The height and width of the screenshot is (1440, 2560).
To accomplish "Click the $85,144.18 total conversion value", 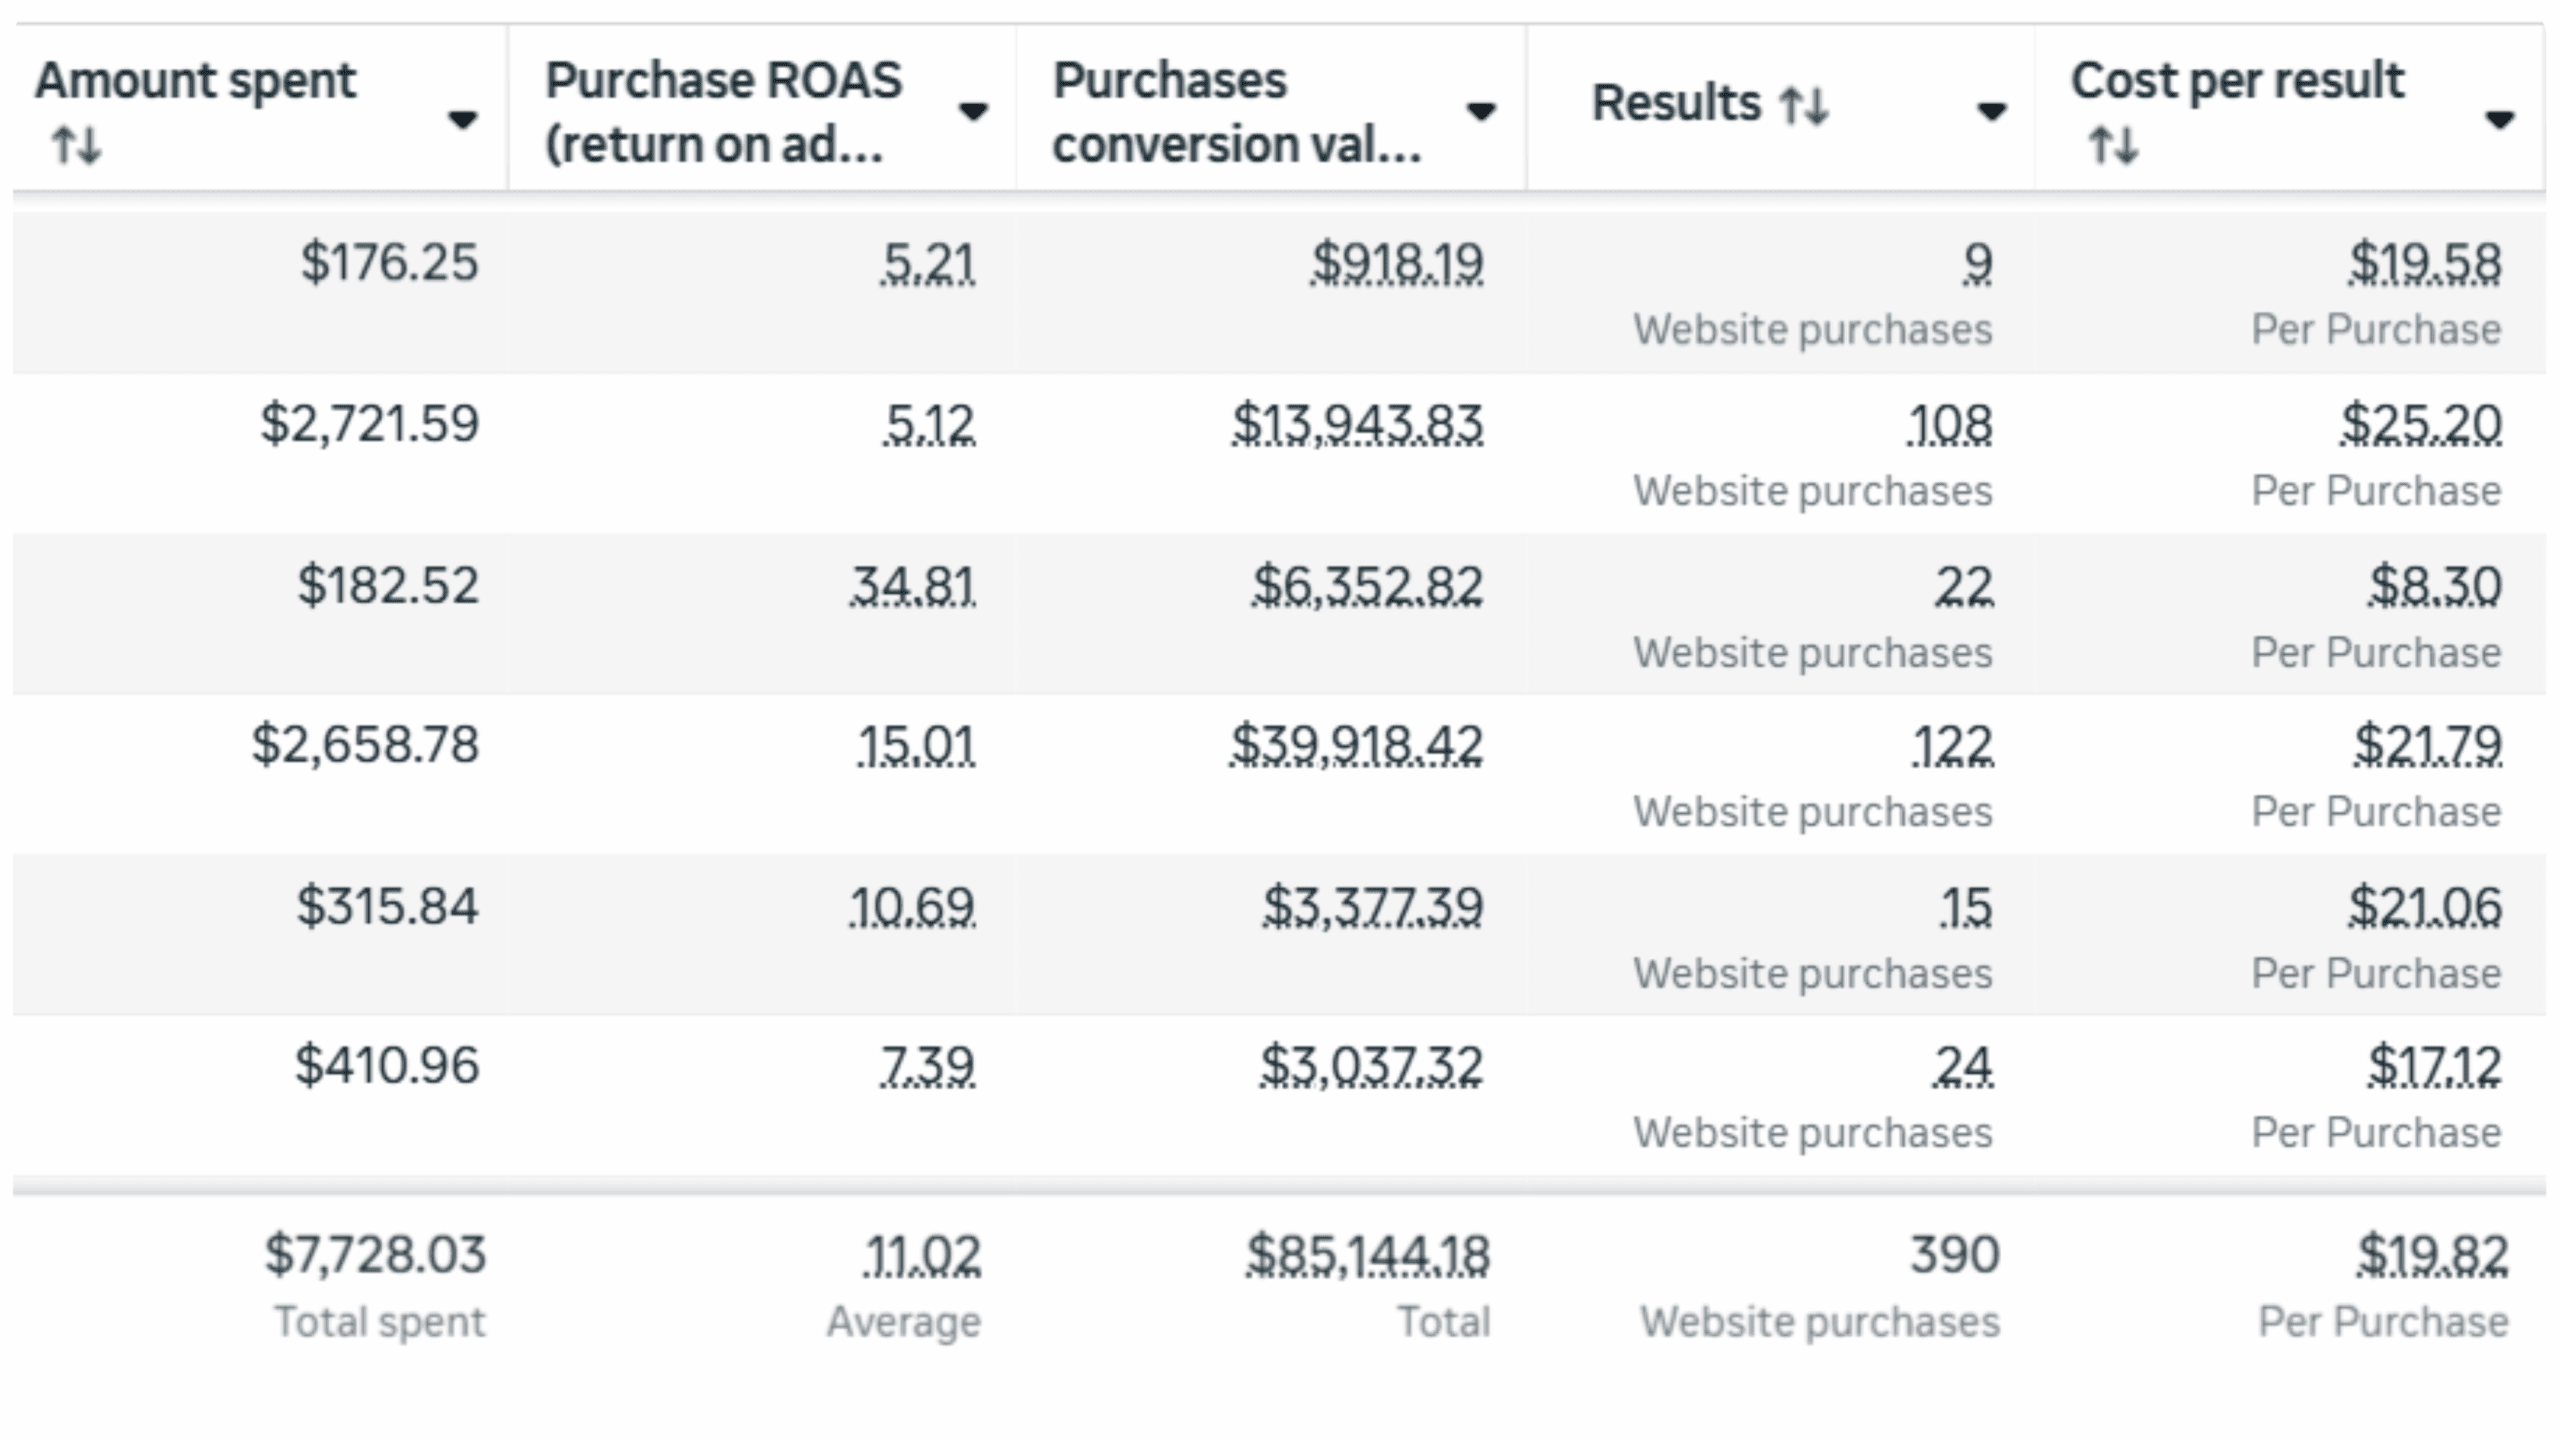I will pos(1367,1256).
